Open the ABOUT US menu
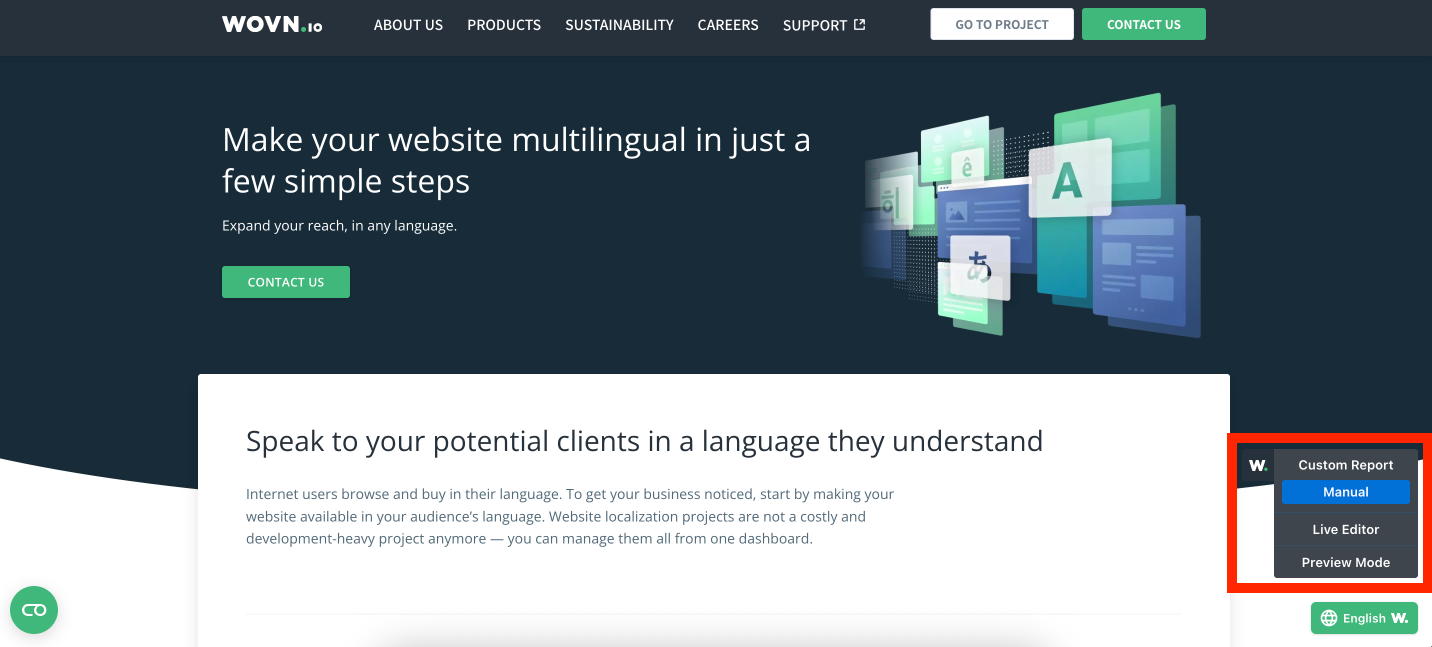This screenshot has width=1432, height=647. point(408,25)
